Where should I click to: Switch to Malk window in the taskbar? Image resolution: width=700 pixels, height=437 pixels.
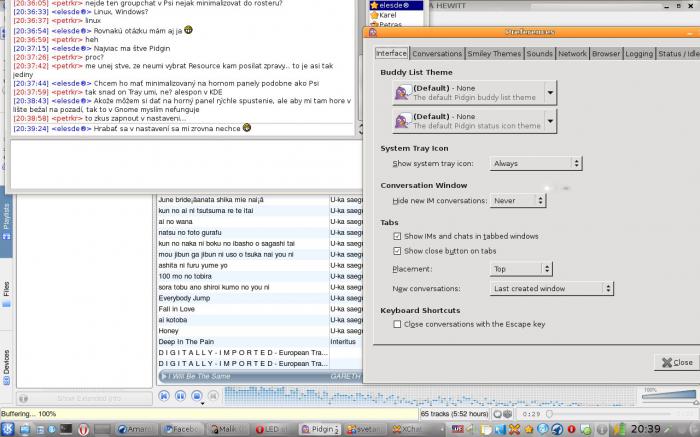[x=228, y=429]
